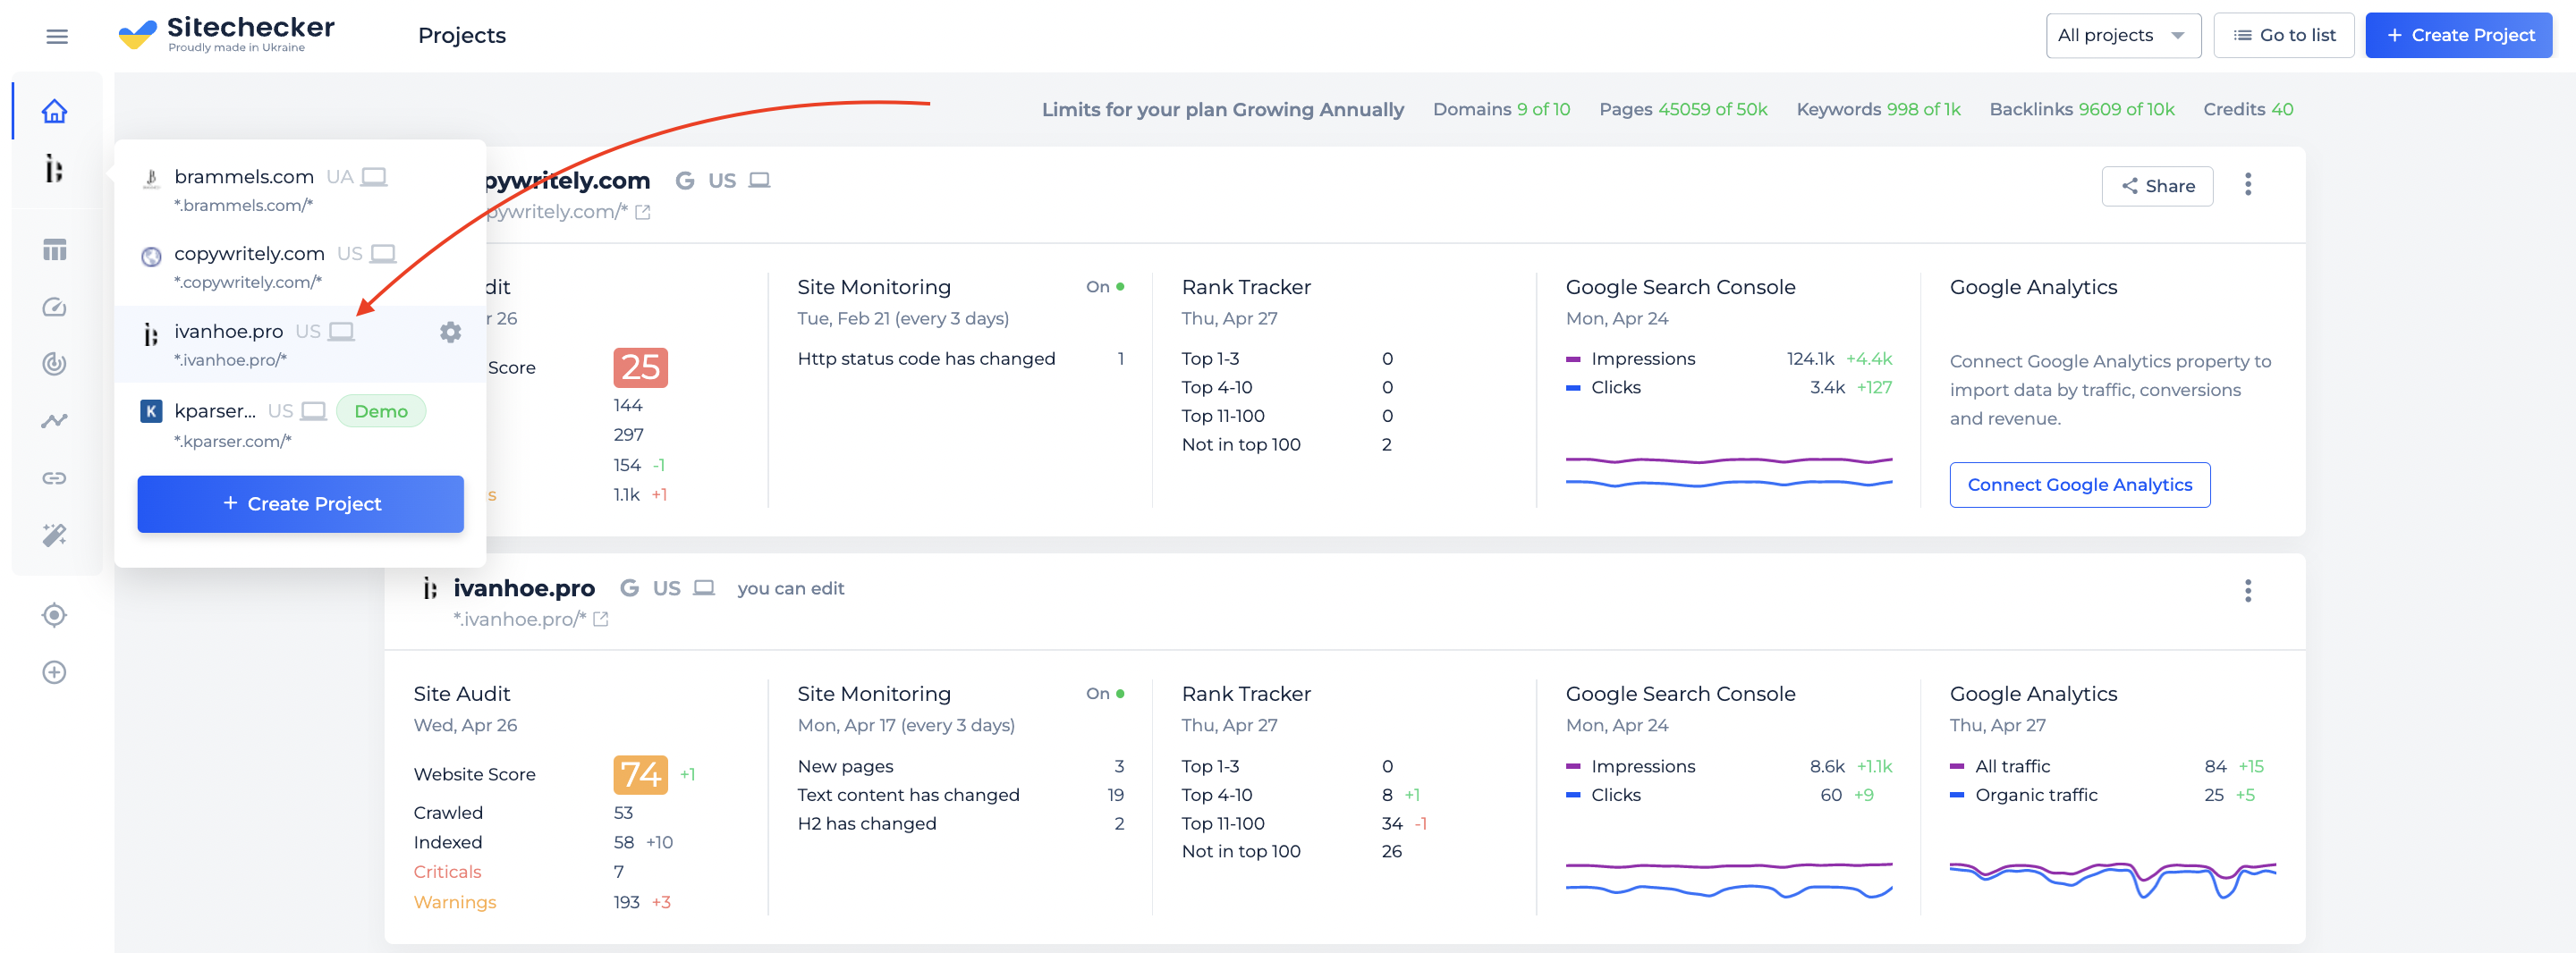Screen dimensions: 2576x953
Task: Click Create Project in the project popup
Action: [x=300, y=504]
